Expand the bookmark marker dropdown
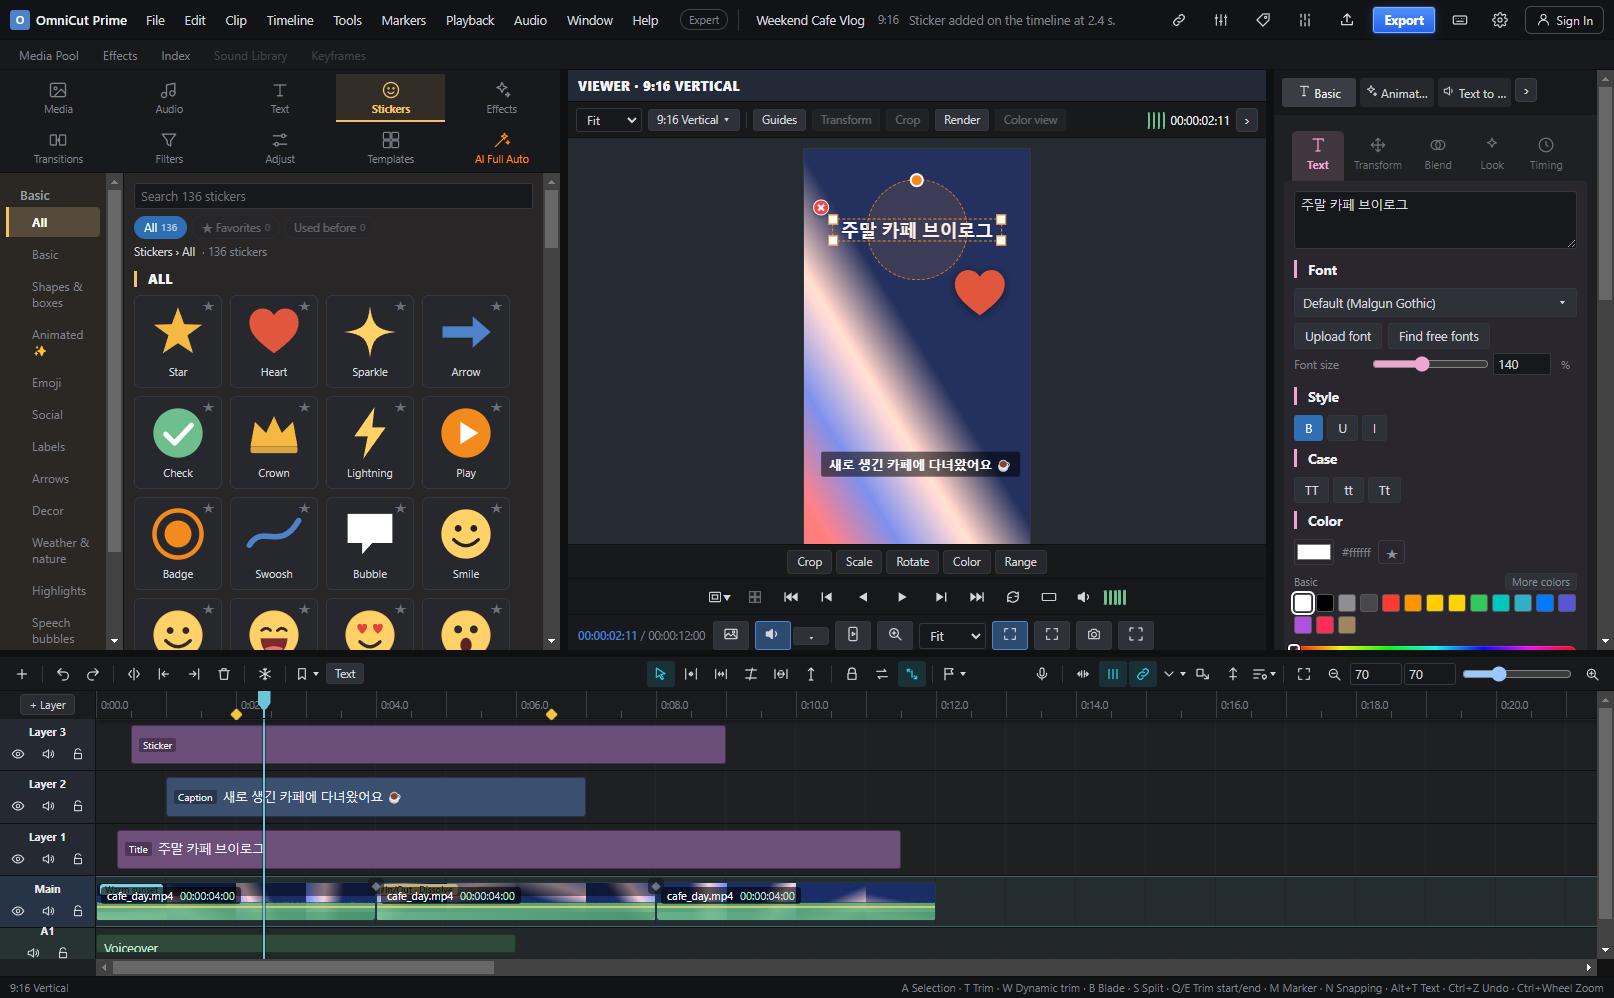 (316, 674)
